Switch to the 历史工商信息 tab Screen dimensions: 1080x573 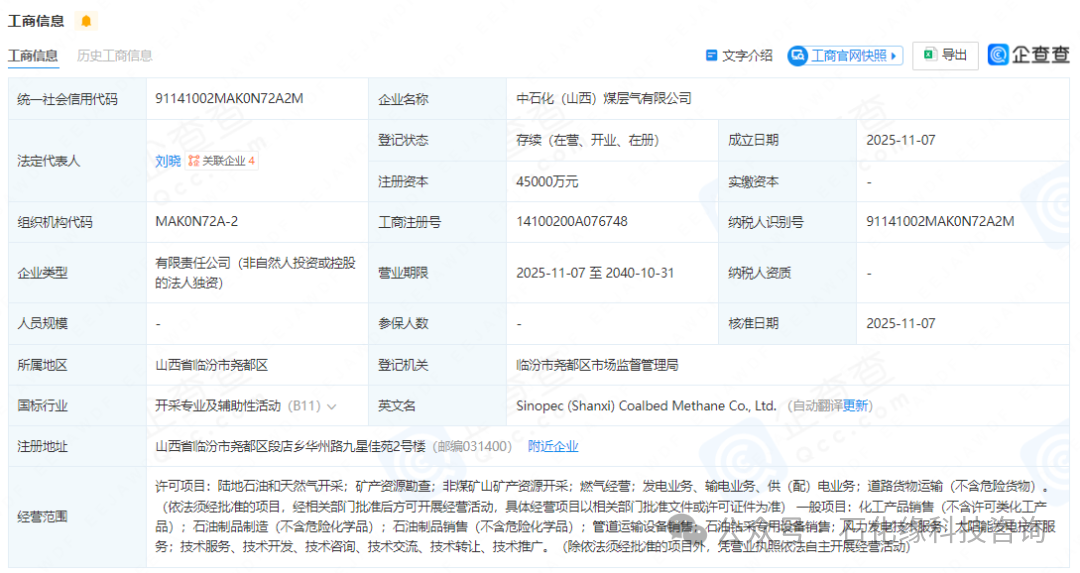(x=115, y=56)
